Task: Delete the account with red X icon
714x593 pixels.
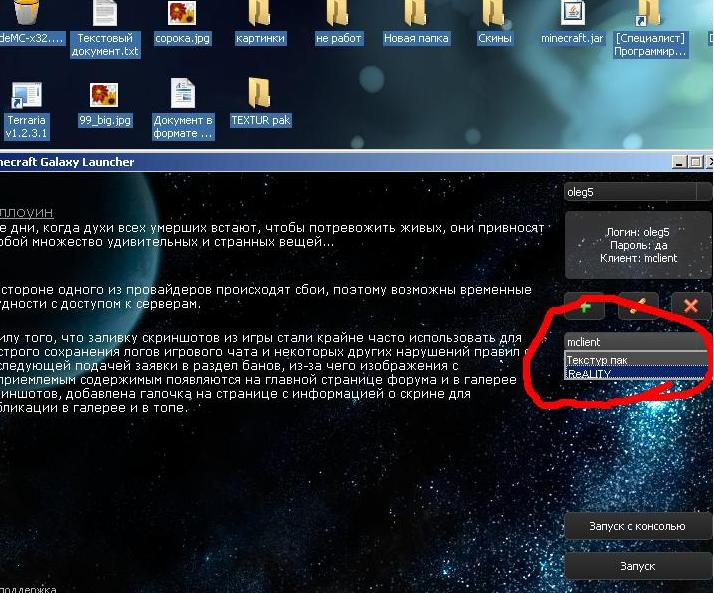Action: coord(691,307)
